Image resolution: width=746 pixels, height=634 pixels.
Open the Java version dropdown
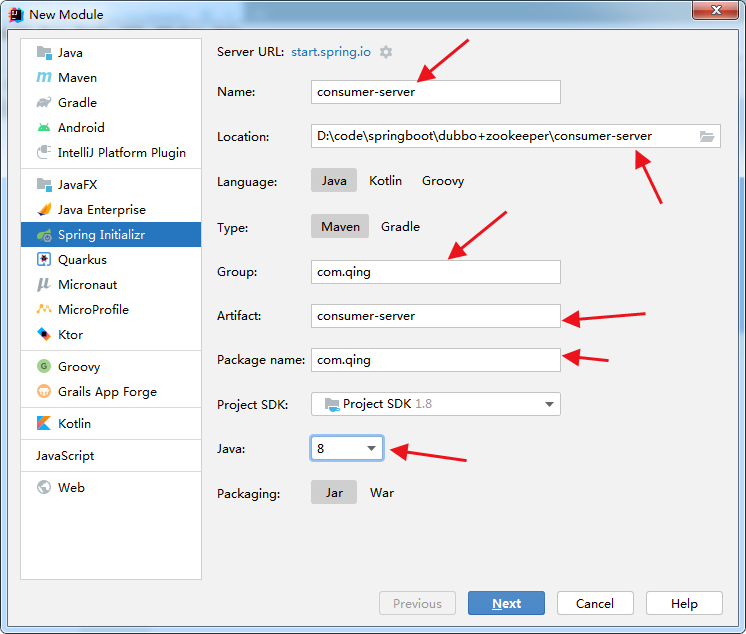coord(347,448)
